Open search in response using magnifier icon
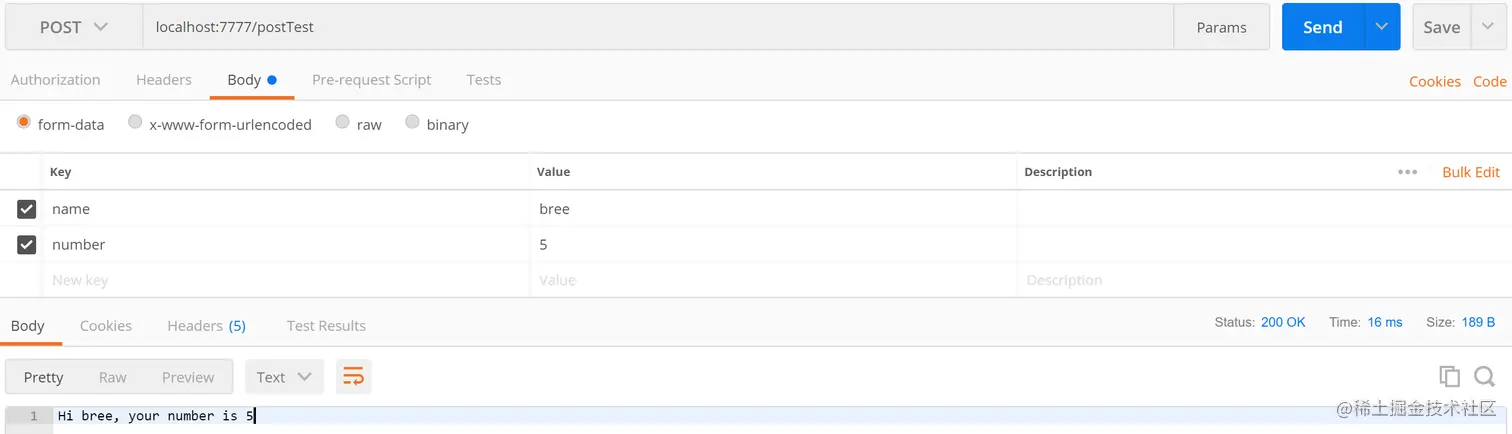 1485,377
